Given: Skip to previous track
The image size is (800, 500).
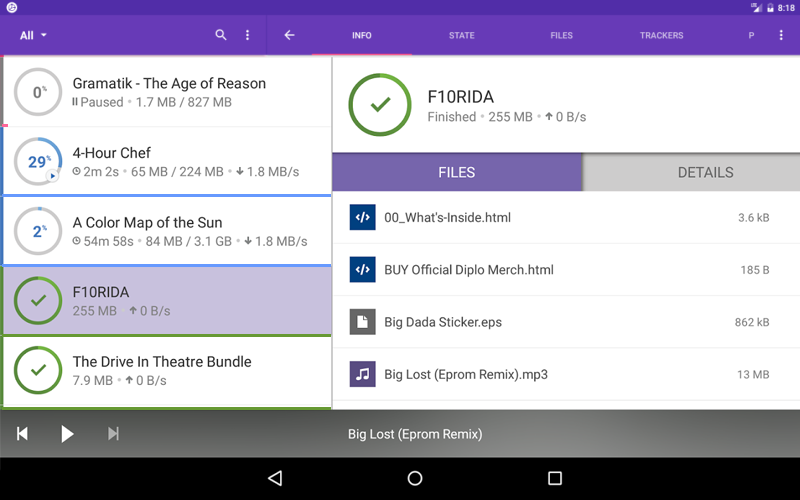Looking at the screenshot, I should 22,434.
